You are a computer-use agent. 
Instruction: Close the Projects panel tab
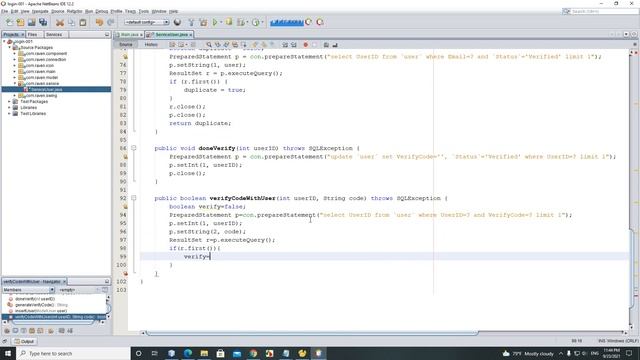point(22,35)
